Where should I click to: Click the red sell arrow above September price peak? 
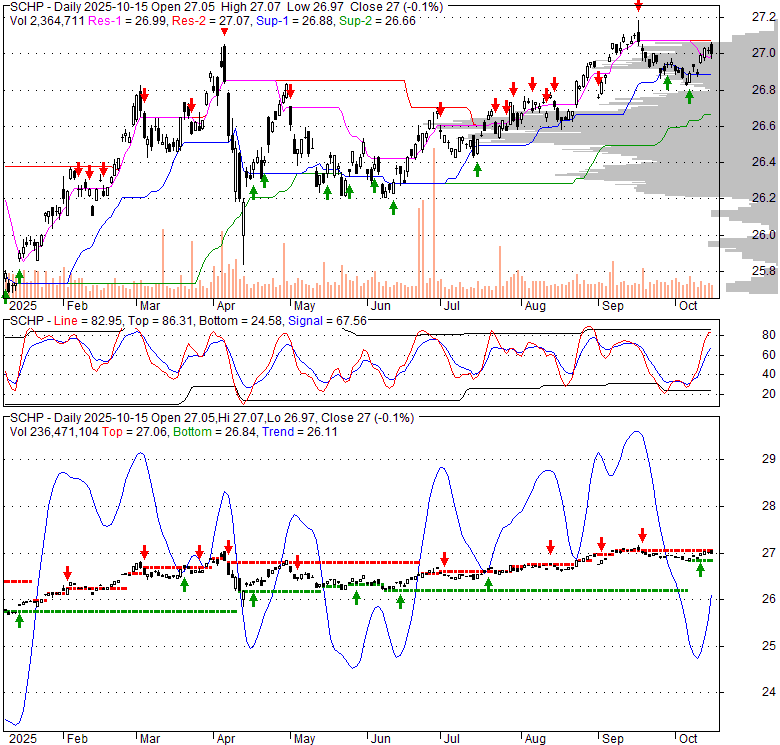click(x=638, y=6)
